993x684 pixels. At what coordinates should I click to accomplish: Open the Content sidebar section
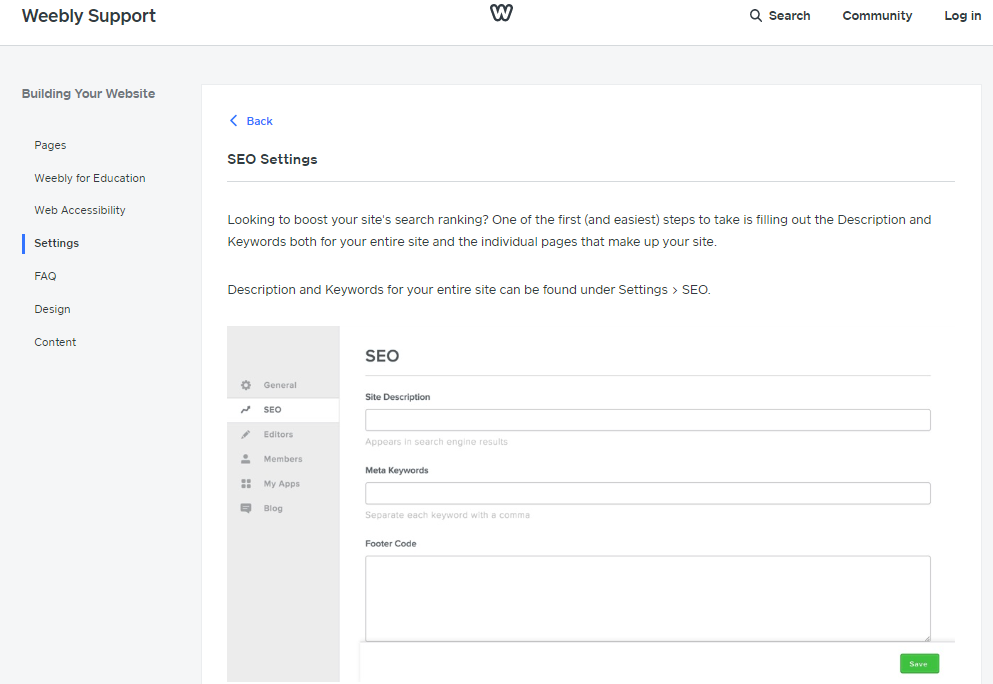[x=55, y=342]
